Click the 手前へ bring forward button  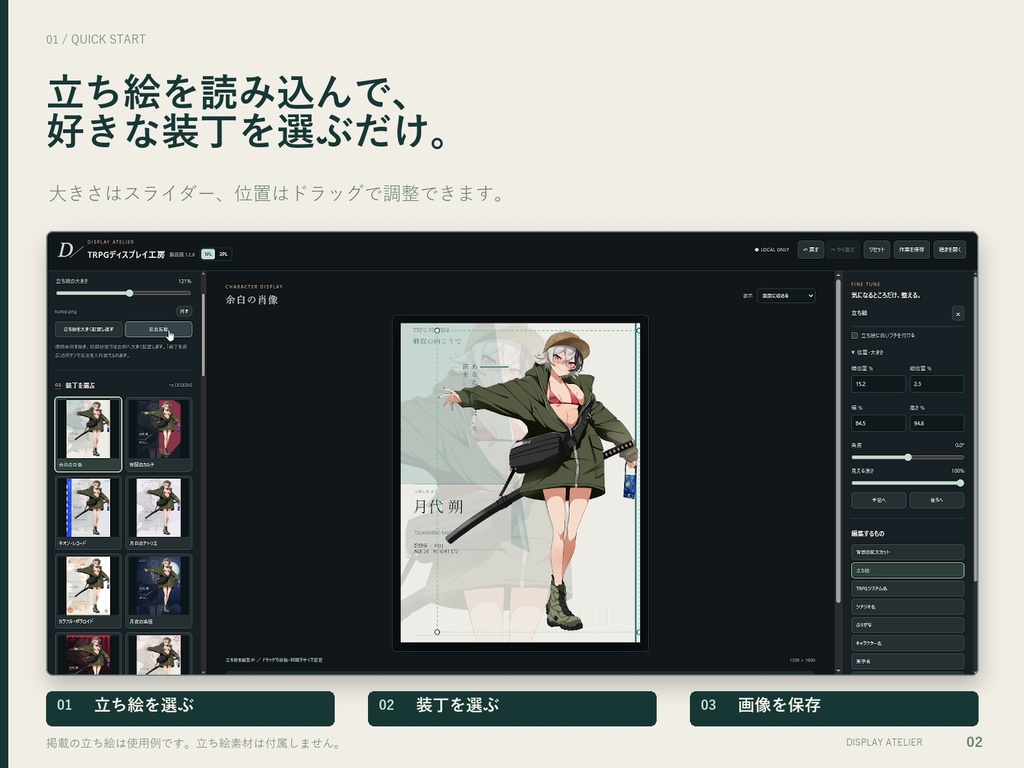point(878,500)
